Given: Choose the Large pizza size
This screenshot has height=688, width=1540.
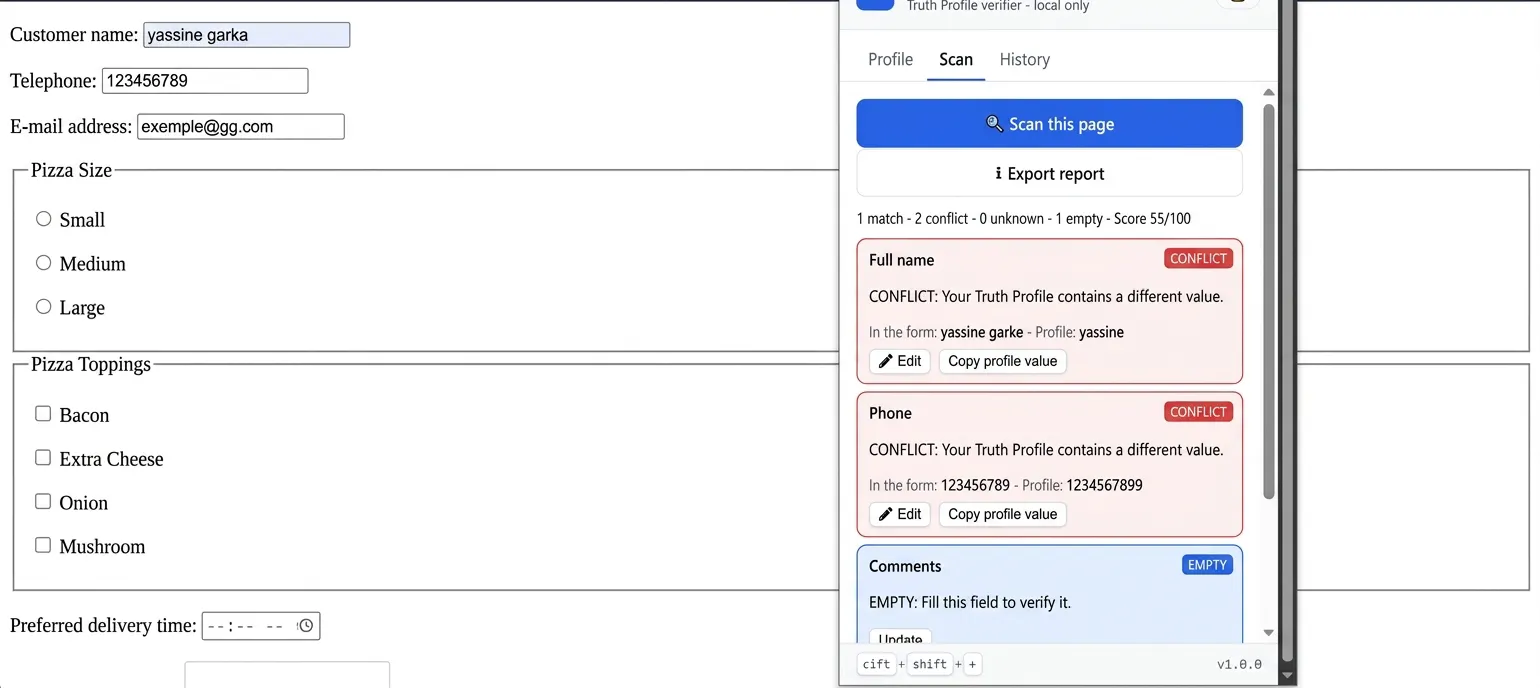Looking at the screenshot, I should point(43,307).
